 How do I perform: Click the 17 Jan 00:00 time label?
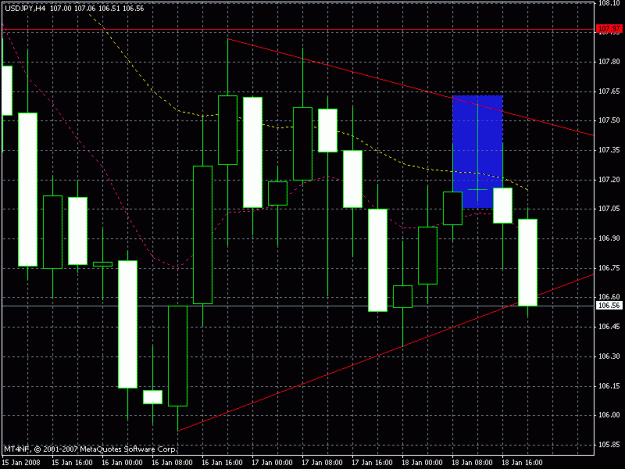click(272, 463)
